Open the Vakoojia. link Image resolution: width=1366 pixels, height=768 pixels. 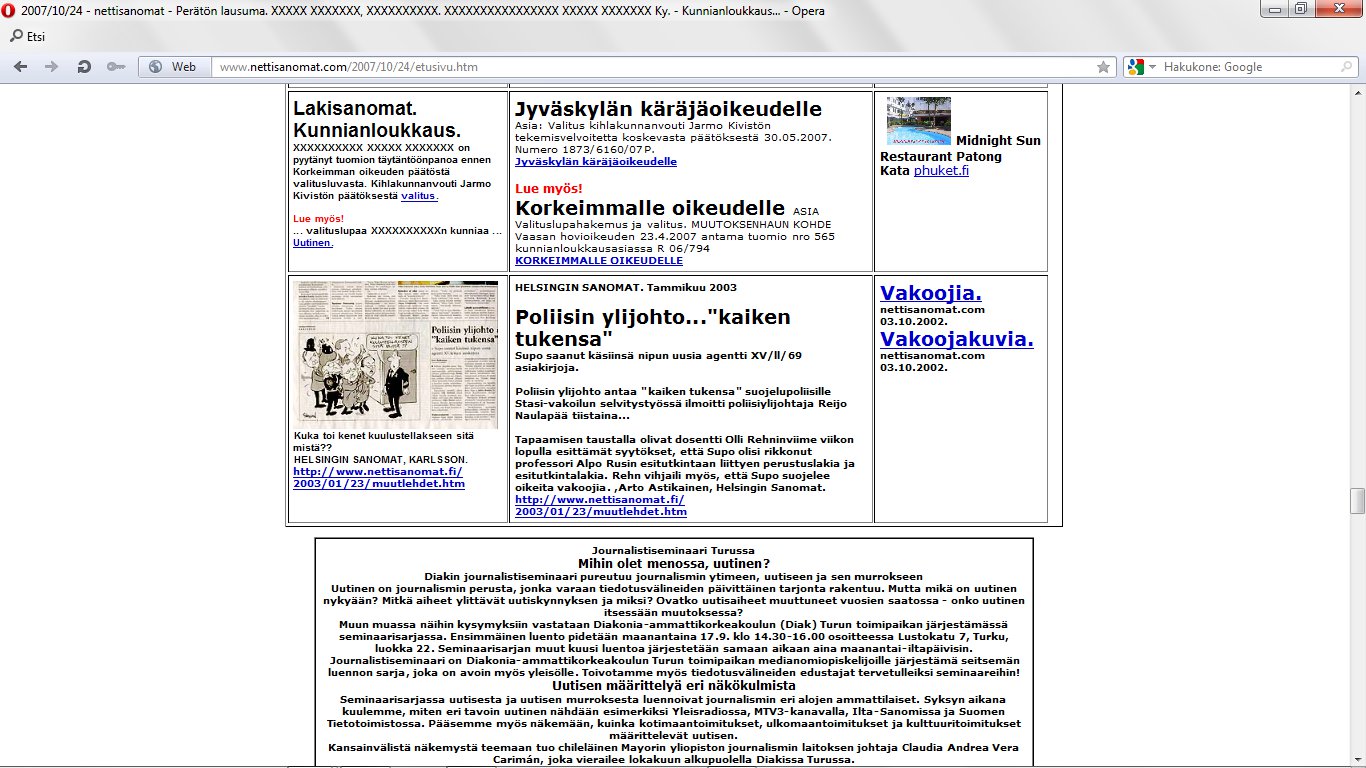click(930, 293)
